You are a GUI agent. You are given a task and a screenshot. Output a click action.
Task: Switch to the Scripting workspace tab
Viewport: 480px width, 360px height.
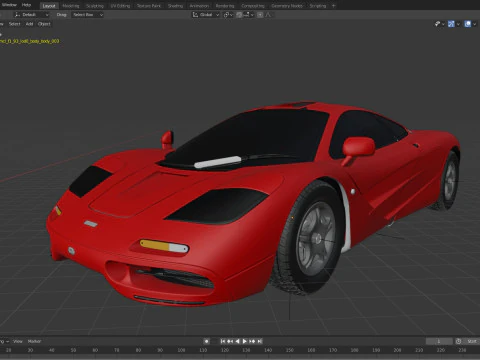[x=318, y=6]
